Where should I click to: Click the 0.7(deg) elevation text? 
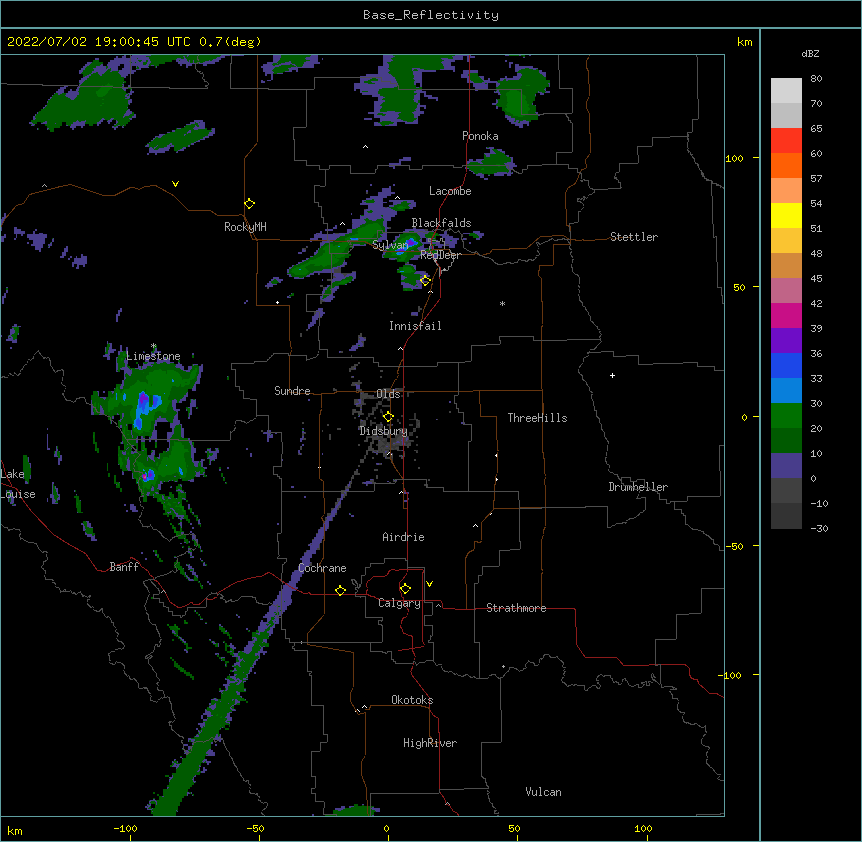(x=230, y=42)
